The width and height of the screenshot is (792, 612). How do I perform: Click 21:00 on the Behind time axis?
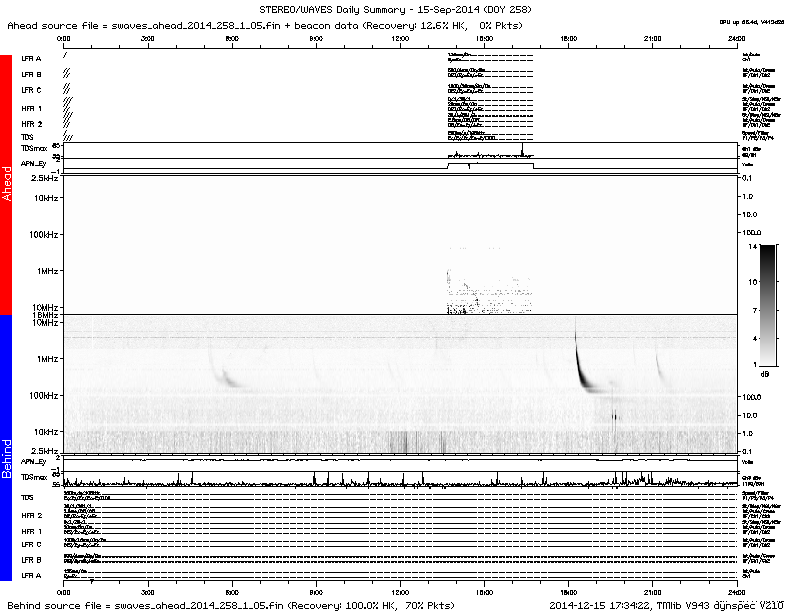click(x=653, y=592)
